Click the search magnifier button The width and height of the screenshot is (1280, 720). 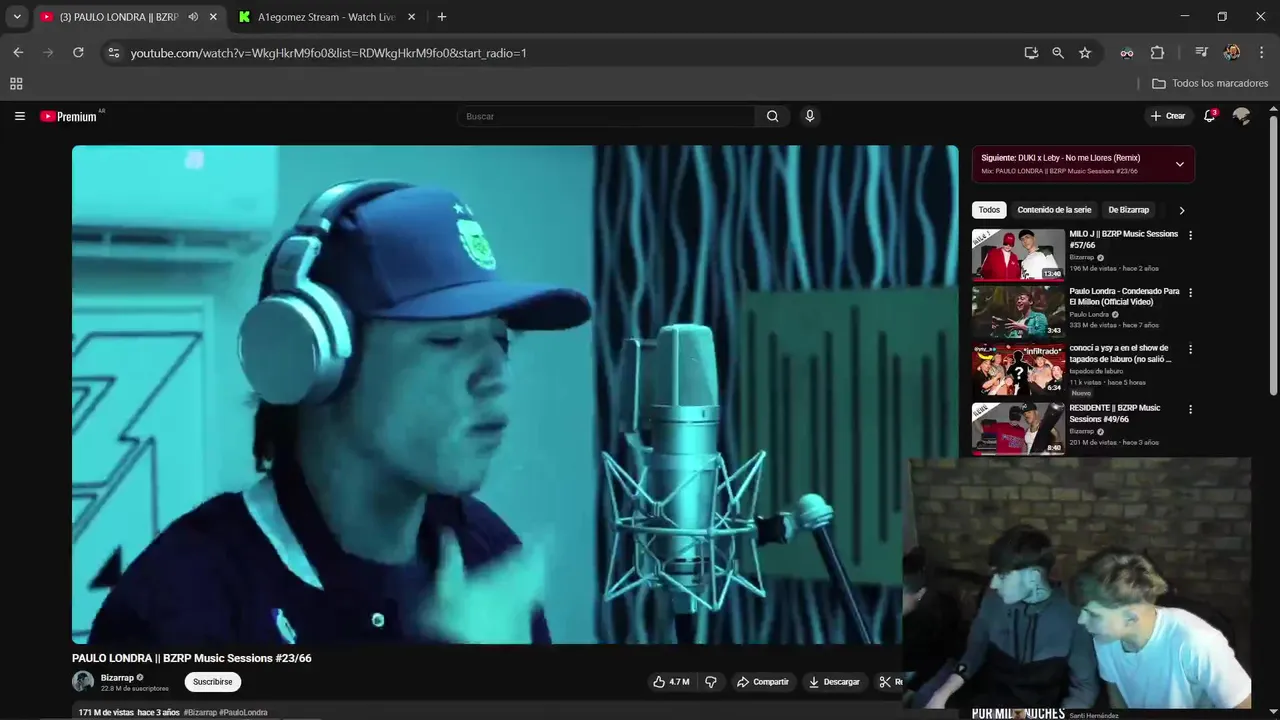[x=772, y=116]
